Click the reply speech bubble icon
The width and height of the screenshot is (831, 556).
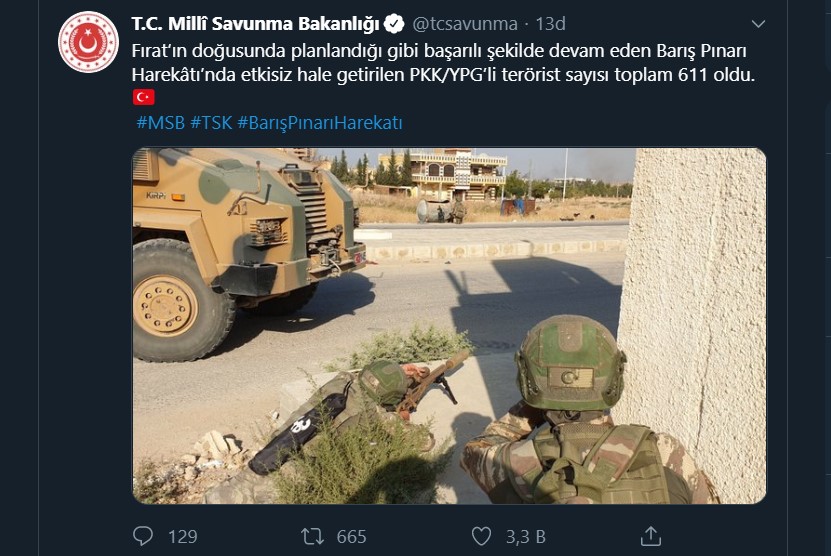[x=143, y=536]
